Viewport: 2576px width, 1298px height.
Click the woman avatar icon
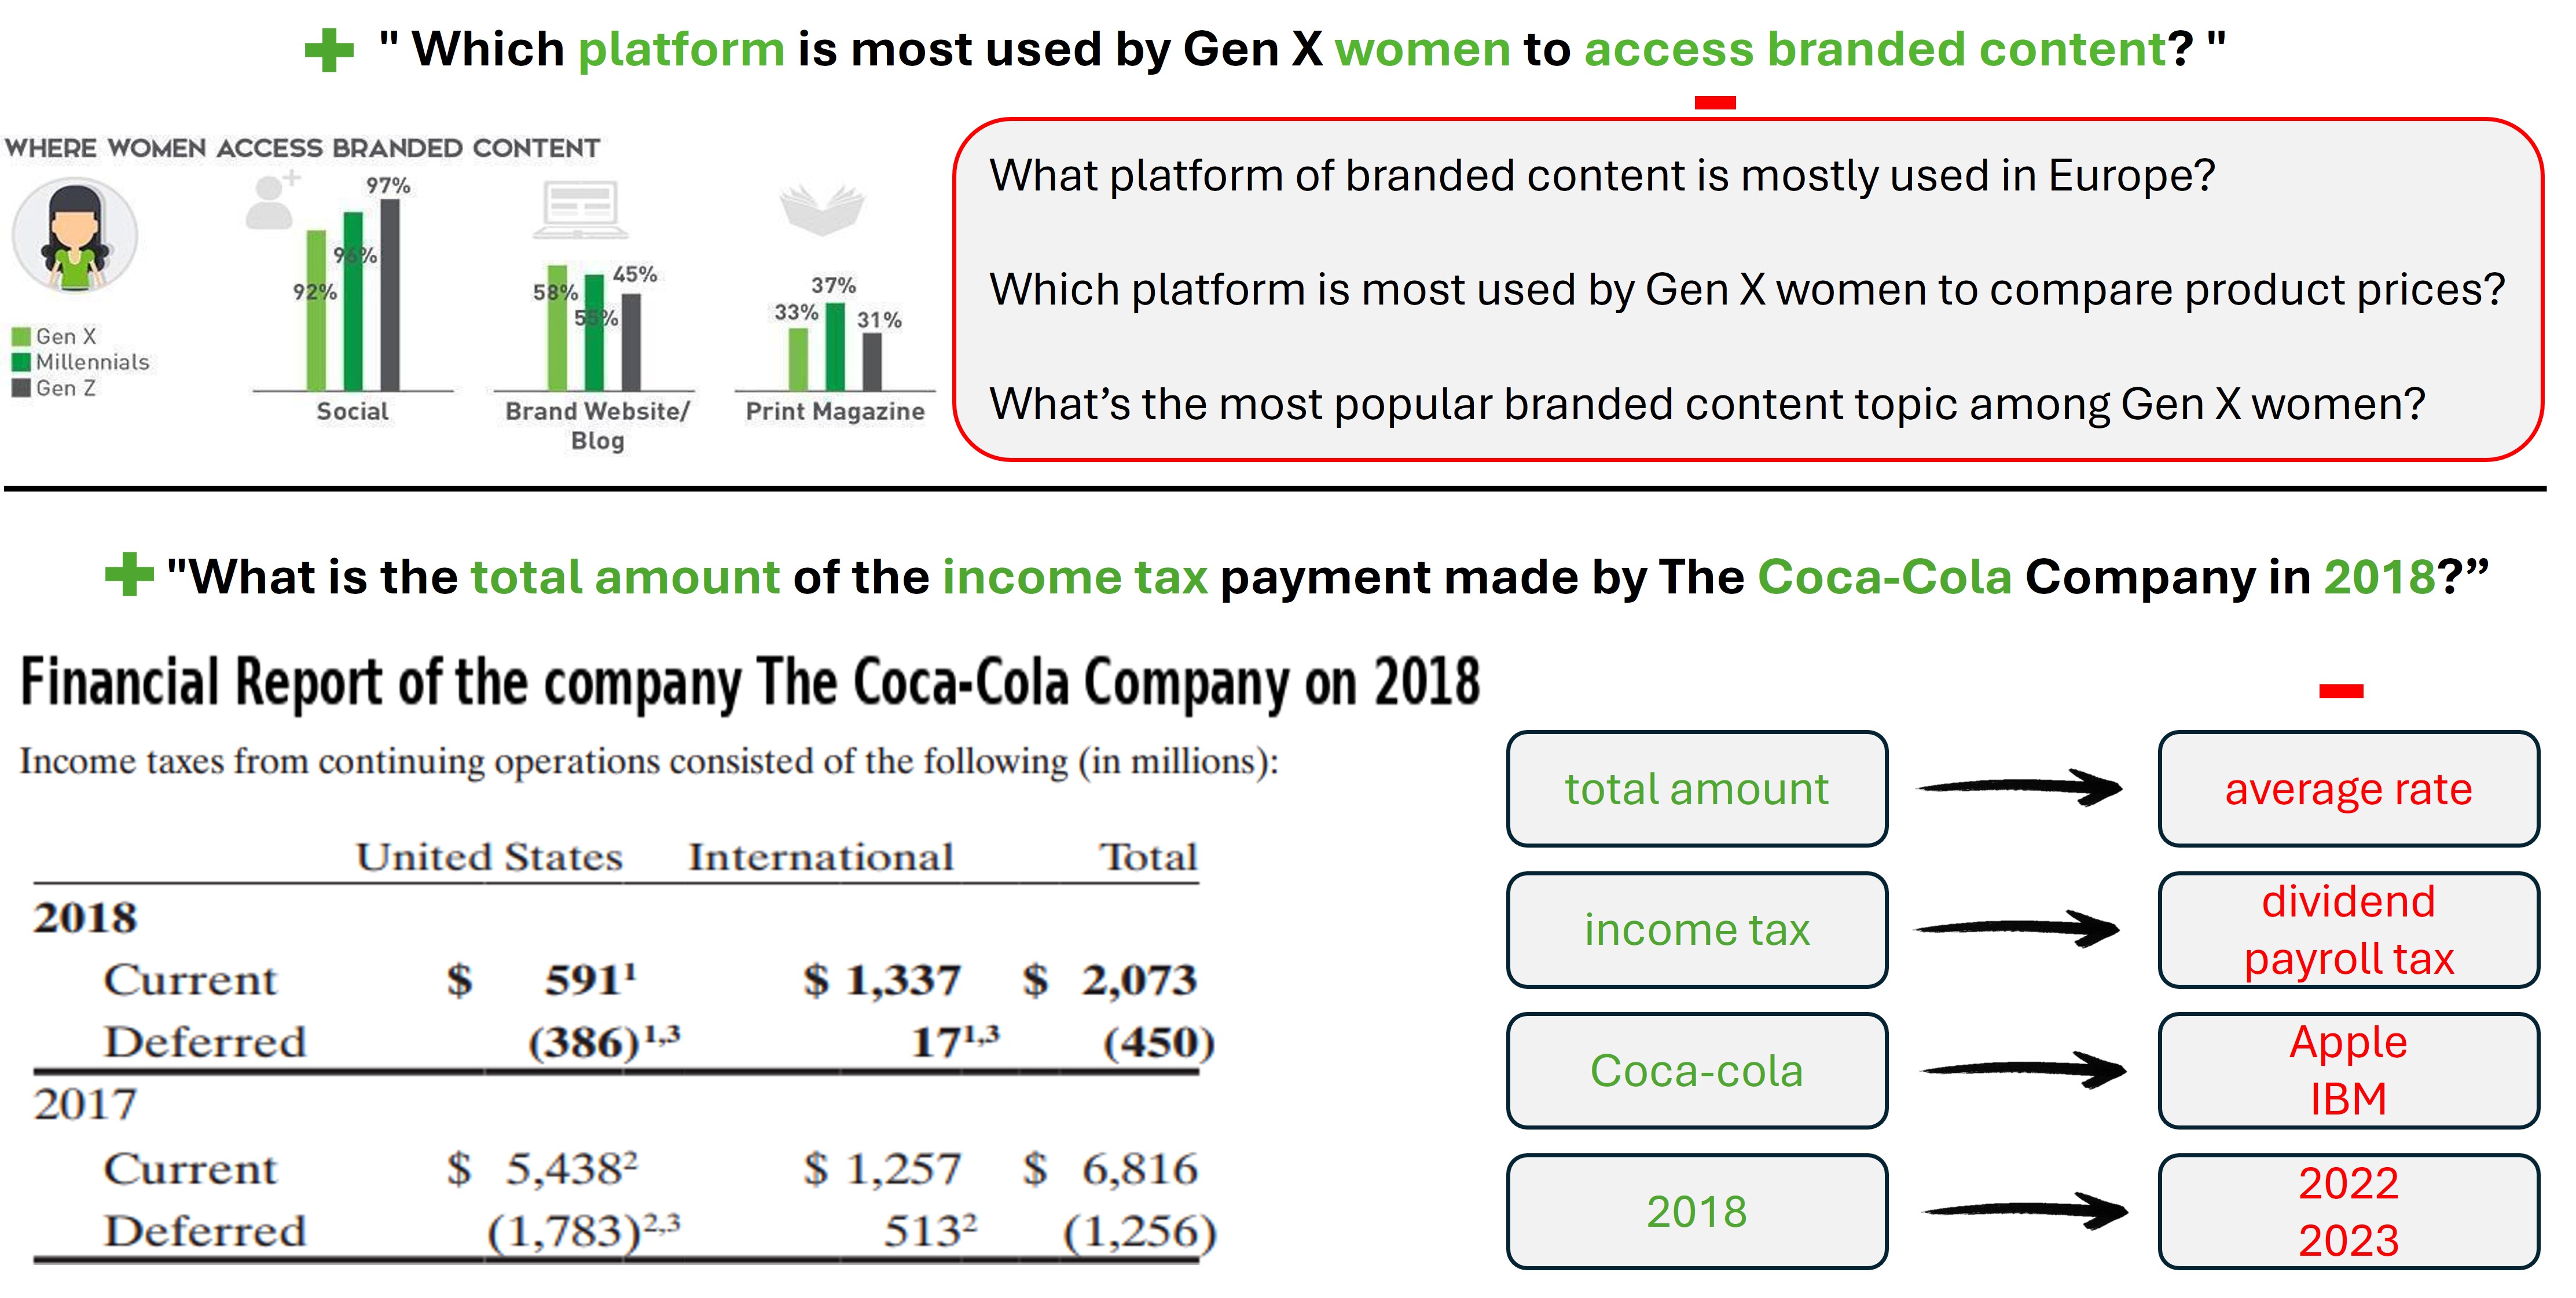coord(74,236)
